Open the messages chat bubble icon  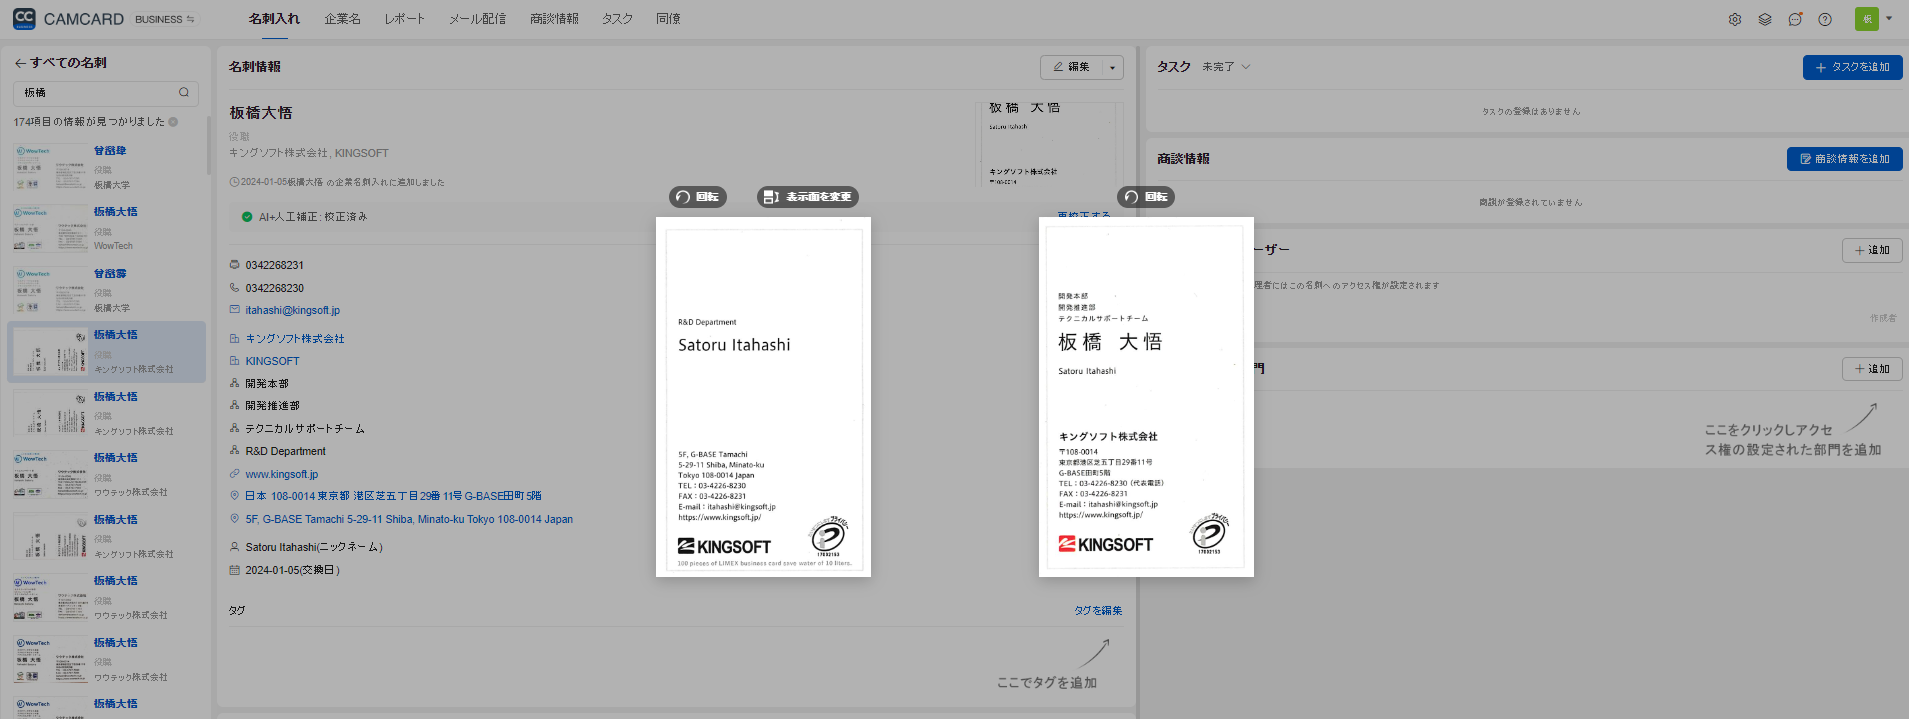pyautogui.click(x=1795, y=19)
